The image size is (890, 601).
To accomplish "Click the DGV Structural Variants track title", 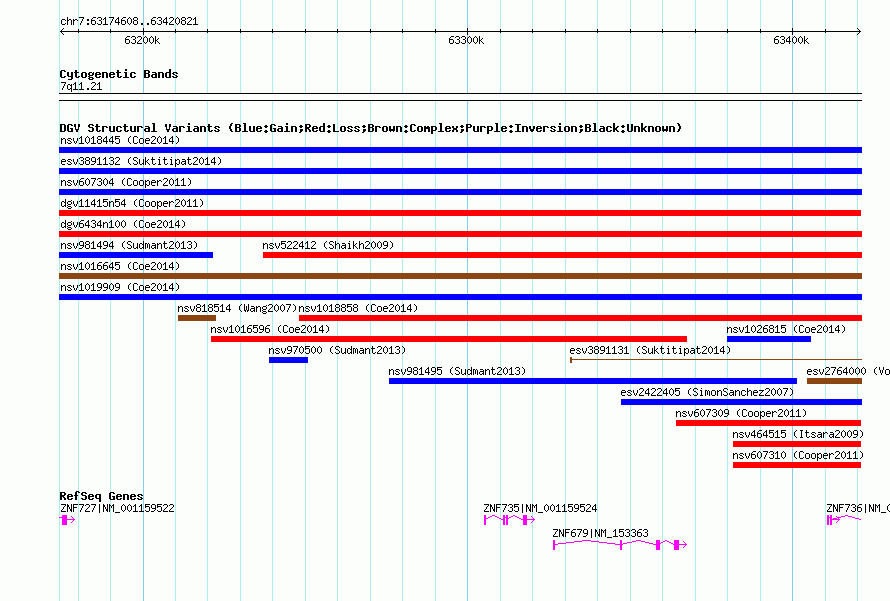I will pos(371,128).
